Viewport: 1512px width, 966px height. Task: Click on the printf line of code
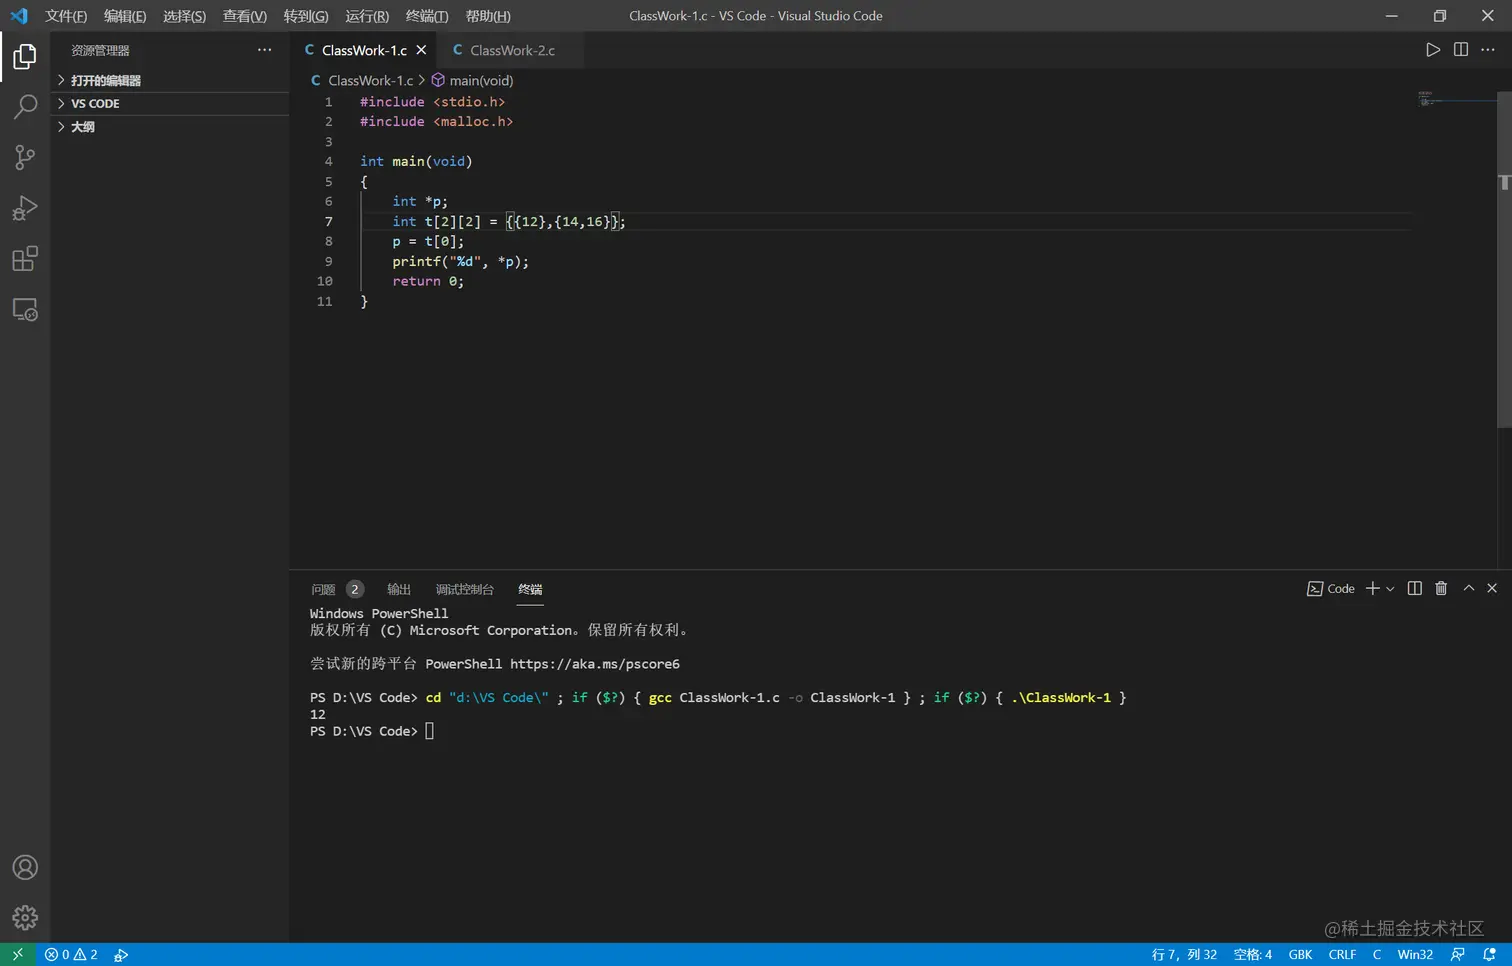click(x=460, y=262)
